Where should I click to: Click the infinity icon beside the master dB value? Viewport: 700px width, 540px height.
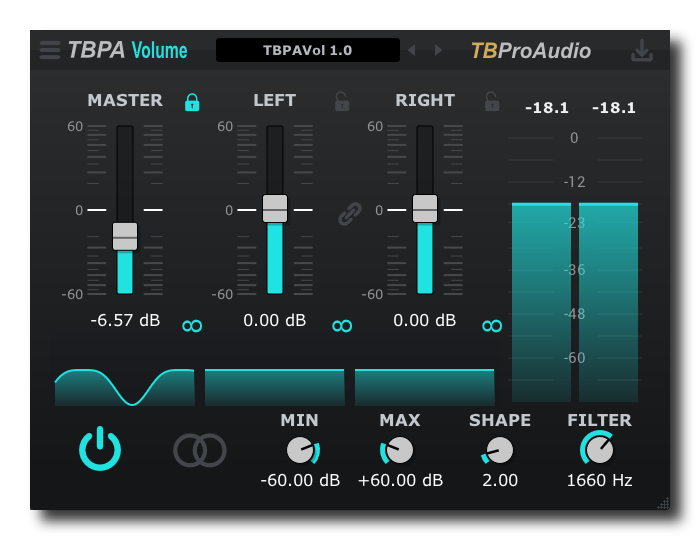click(x=192, y=325)
